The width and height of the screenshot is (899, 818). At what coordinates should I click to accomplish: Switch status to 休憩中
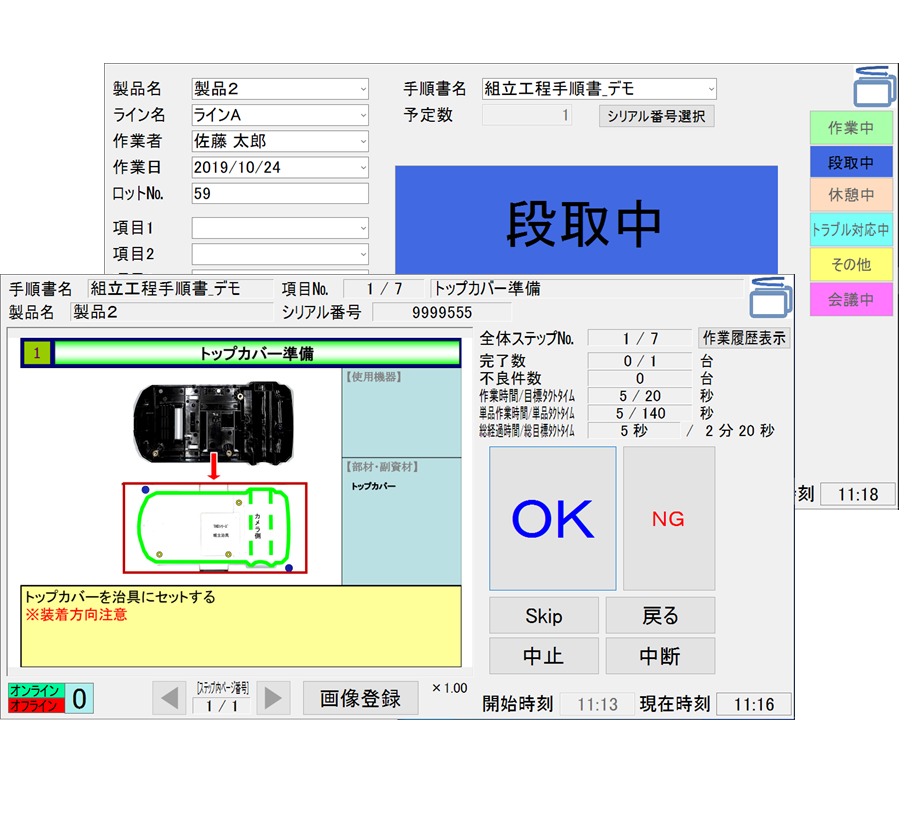pyautogui.click(x=851, y=196)
